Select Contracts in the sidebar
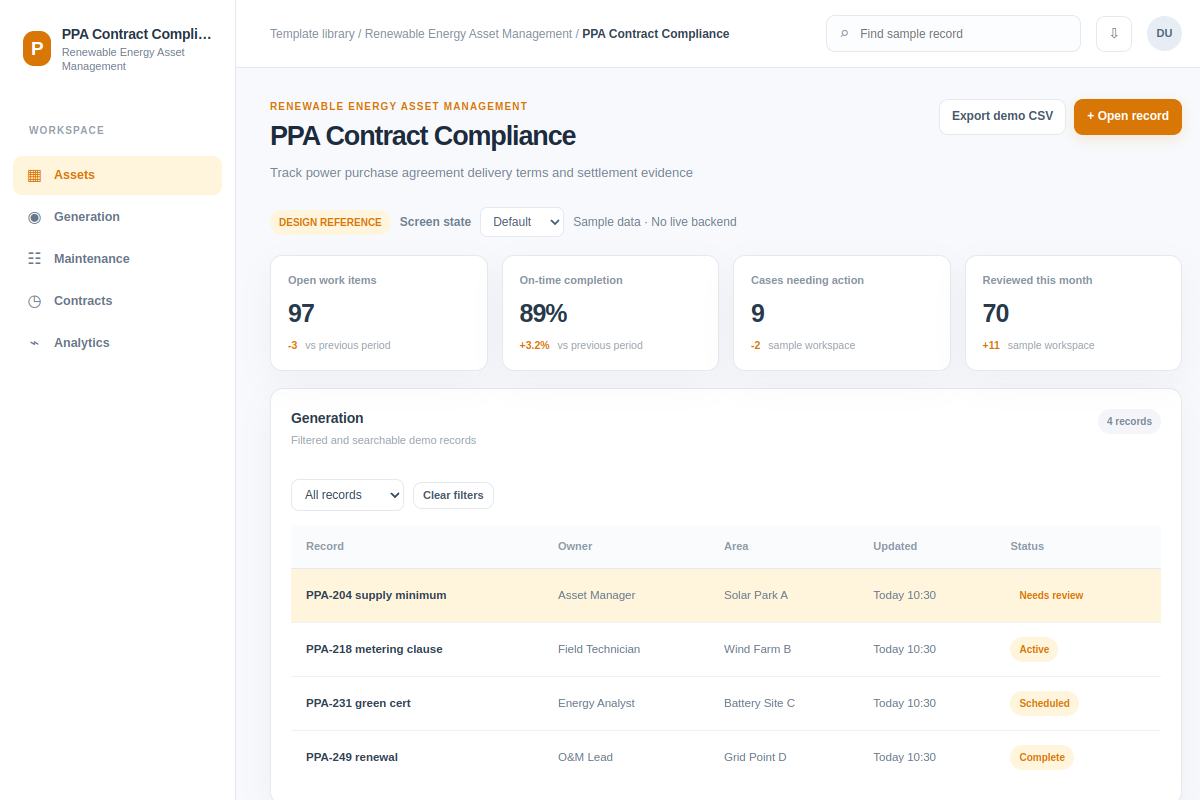The width and height of the screenshot is (1200, 800). (x=117, y=301)
